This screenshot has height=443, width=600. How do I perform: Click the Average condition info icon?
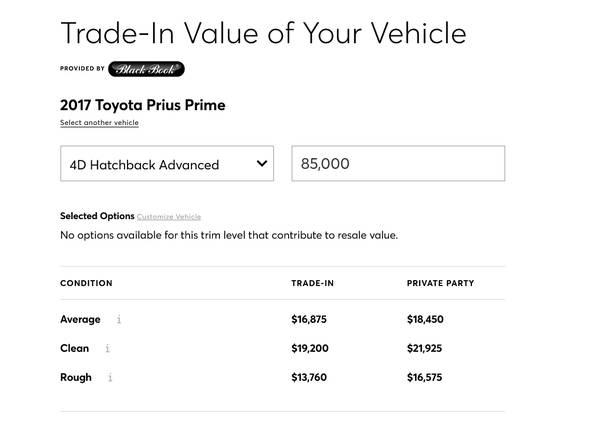tap(119, 319)
